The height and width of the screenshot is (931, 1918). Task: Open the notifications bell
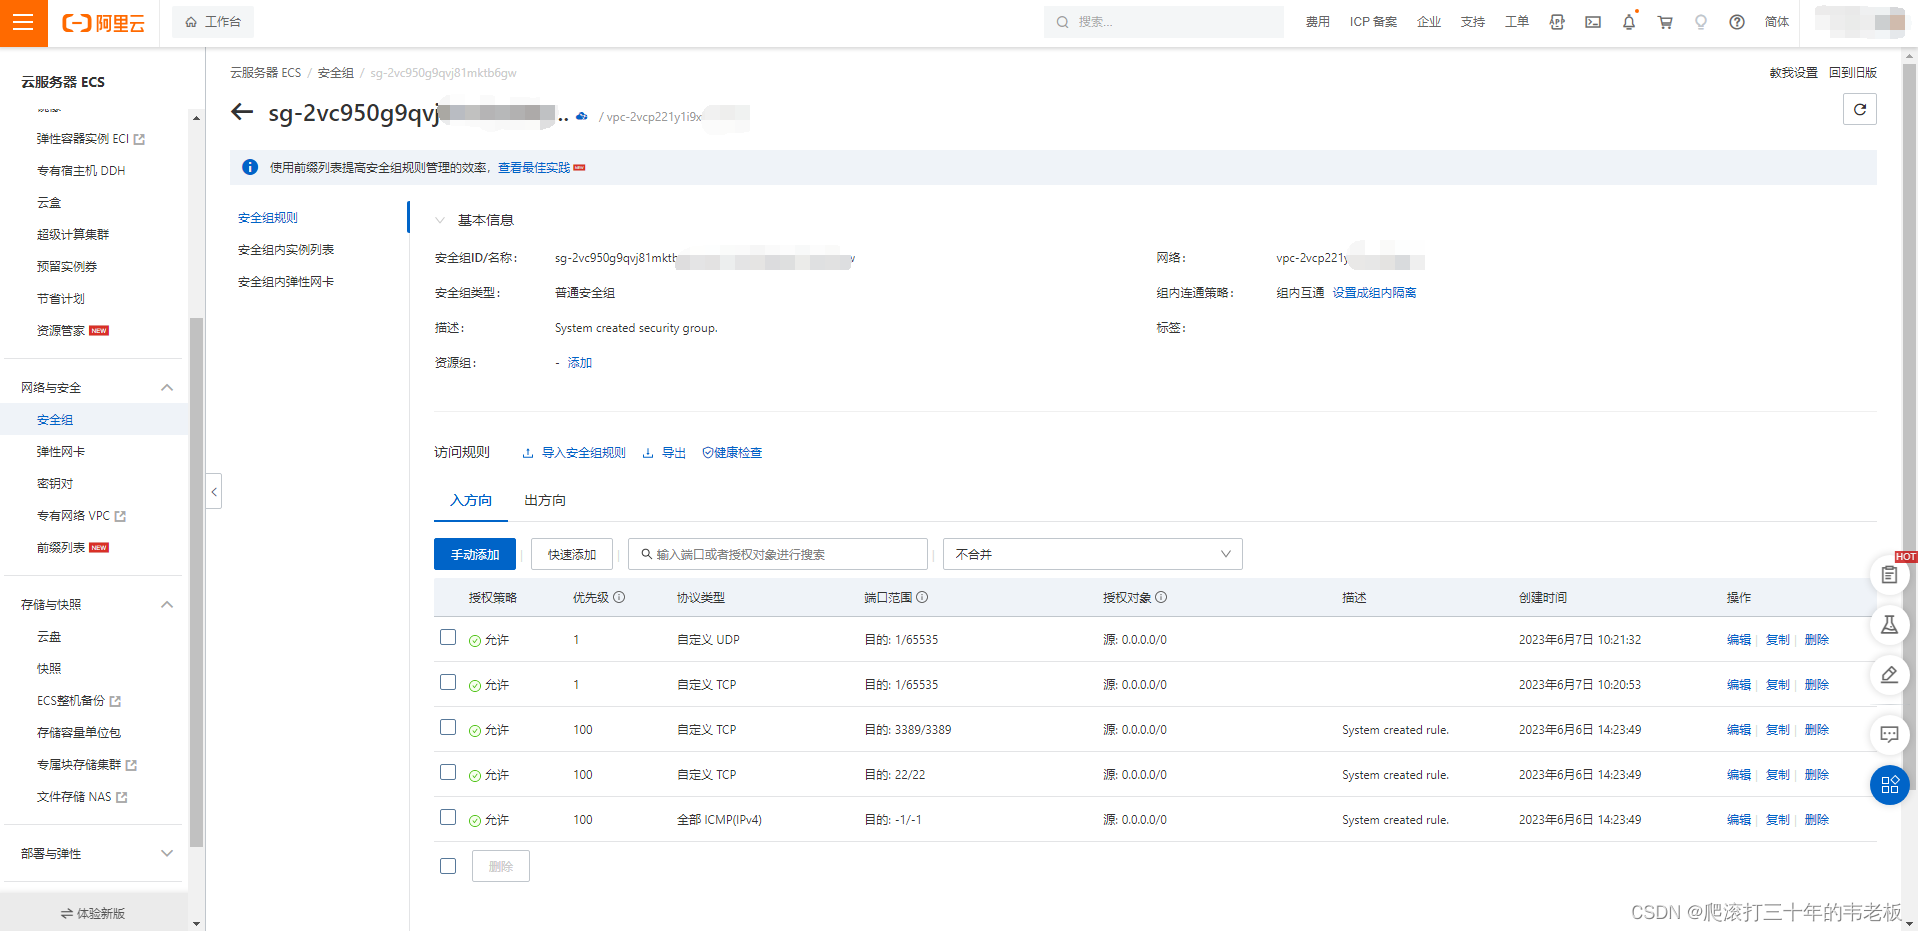pos(1629,22)
